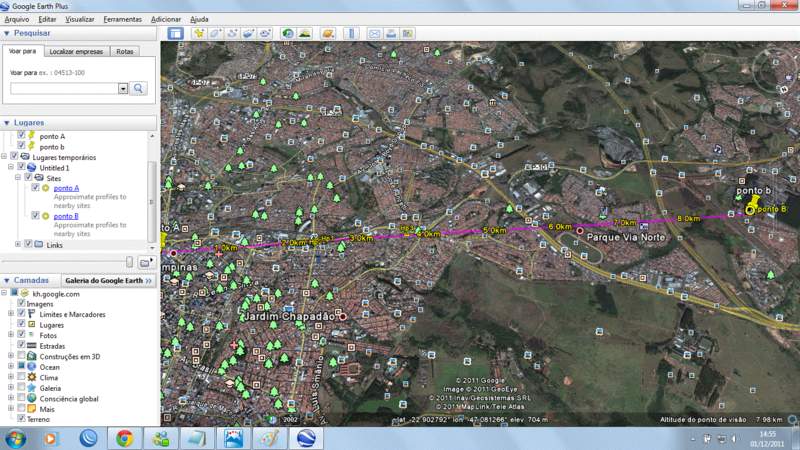
Task: Click the Voar para search input field
Action: coord(65,89)
